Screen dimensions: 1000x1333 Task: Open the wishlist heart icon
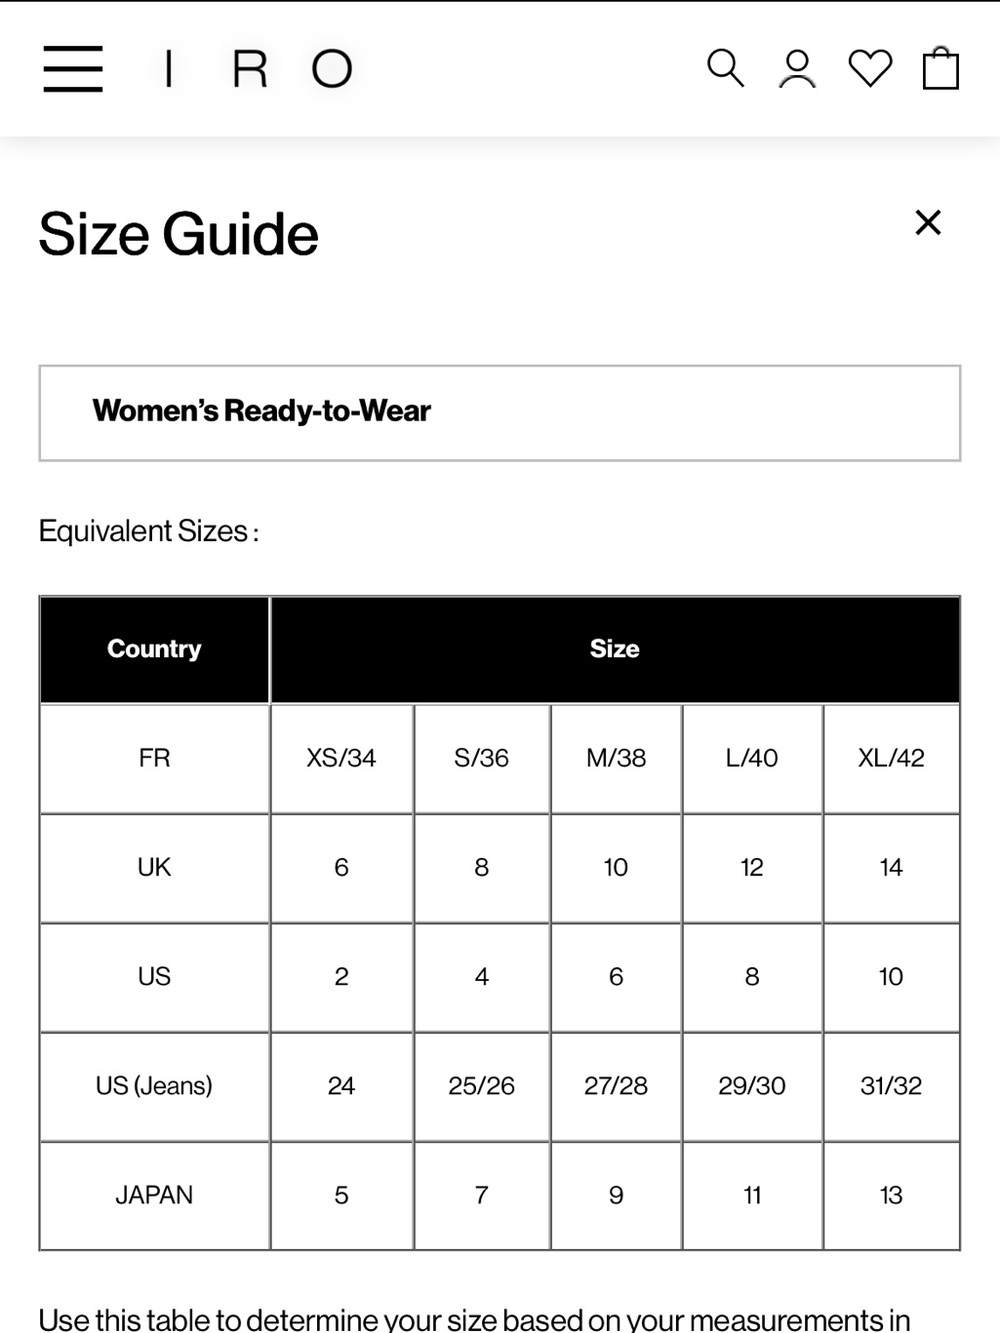click(x=870, y=68)
